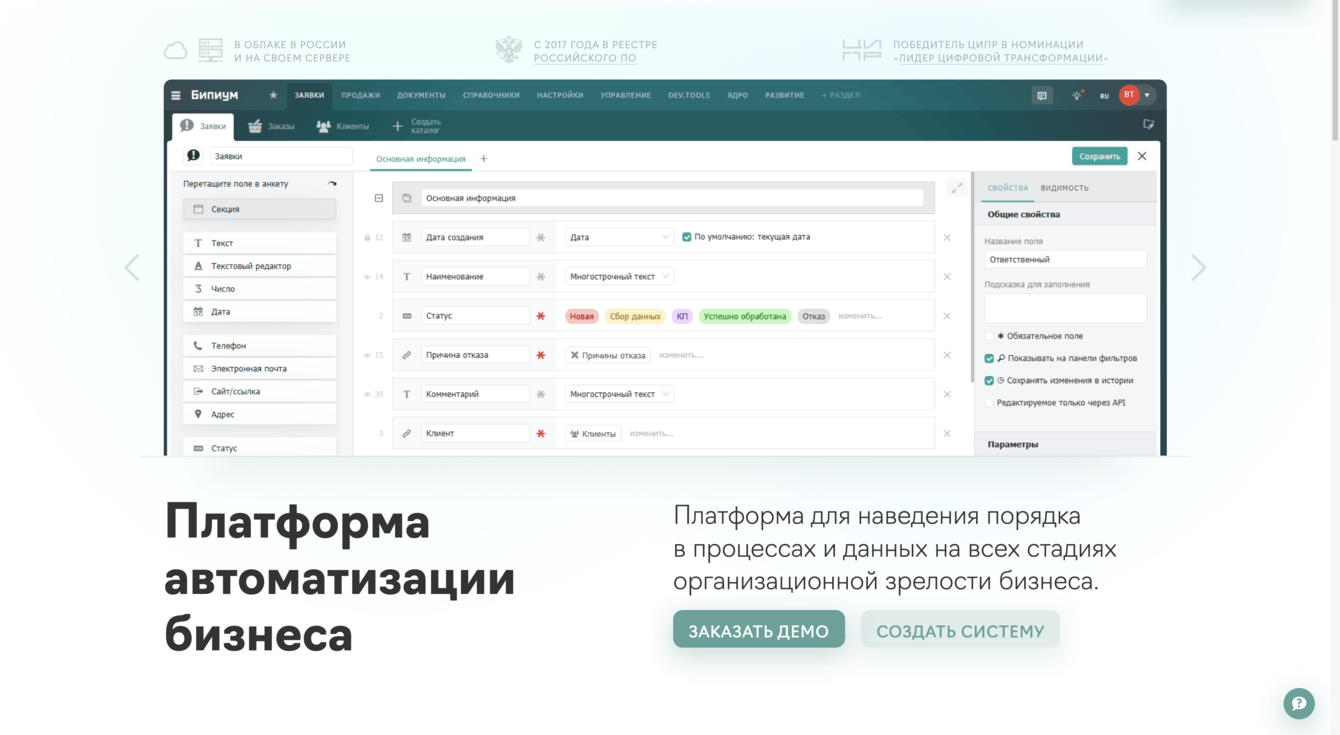Click the lightbulb notifications icon
This screenshot has height=735, width=1340.
click(x=1077, y=96)
